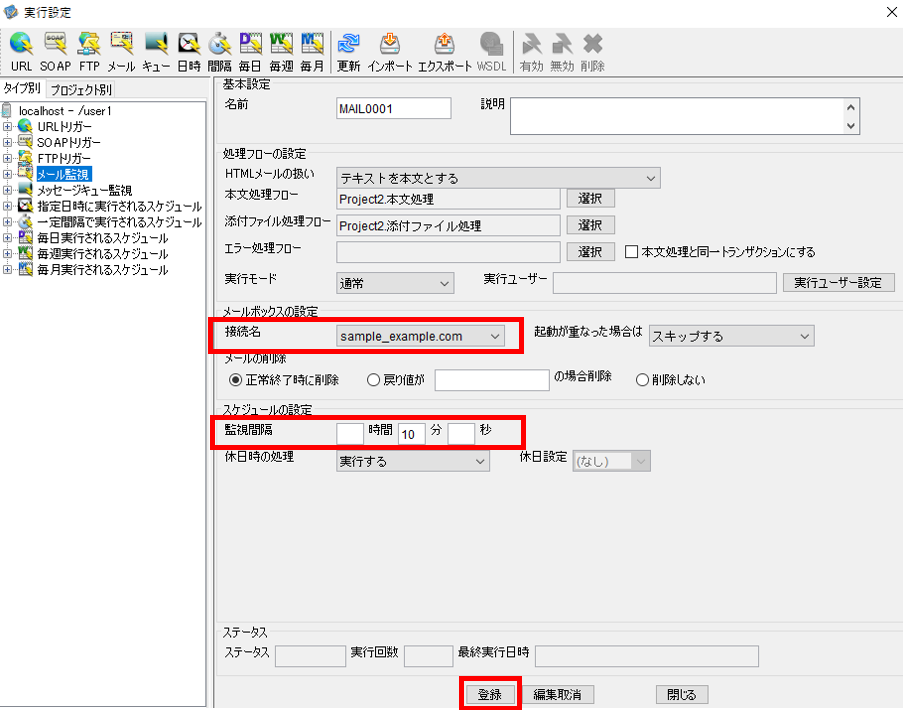Click the SOAP trigger toolbar icon
Screen dimensions: 903x710
point(55,52)
